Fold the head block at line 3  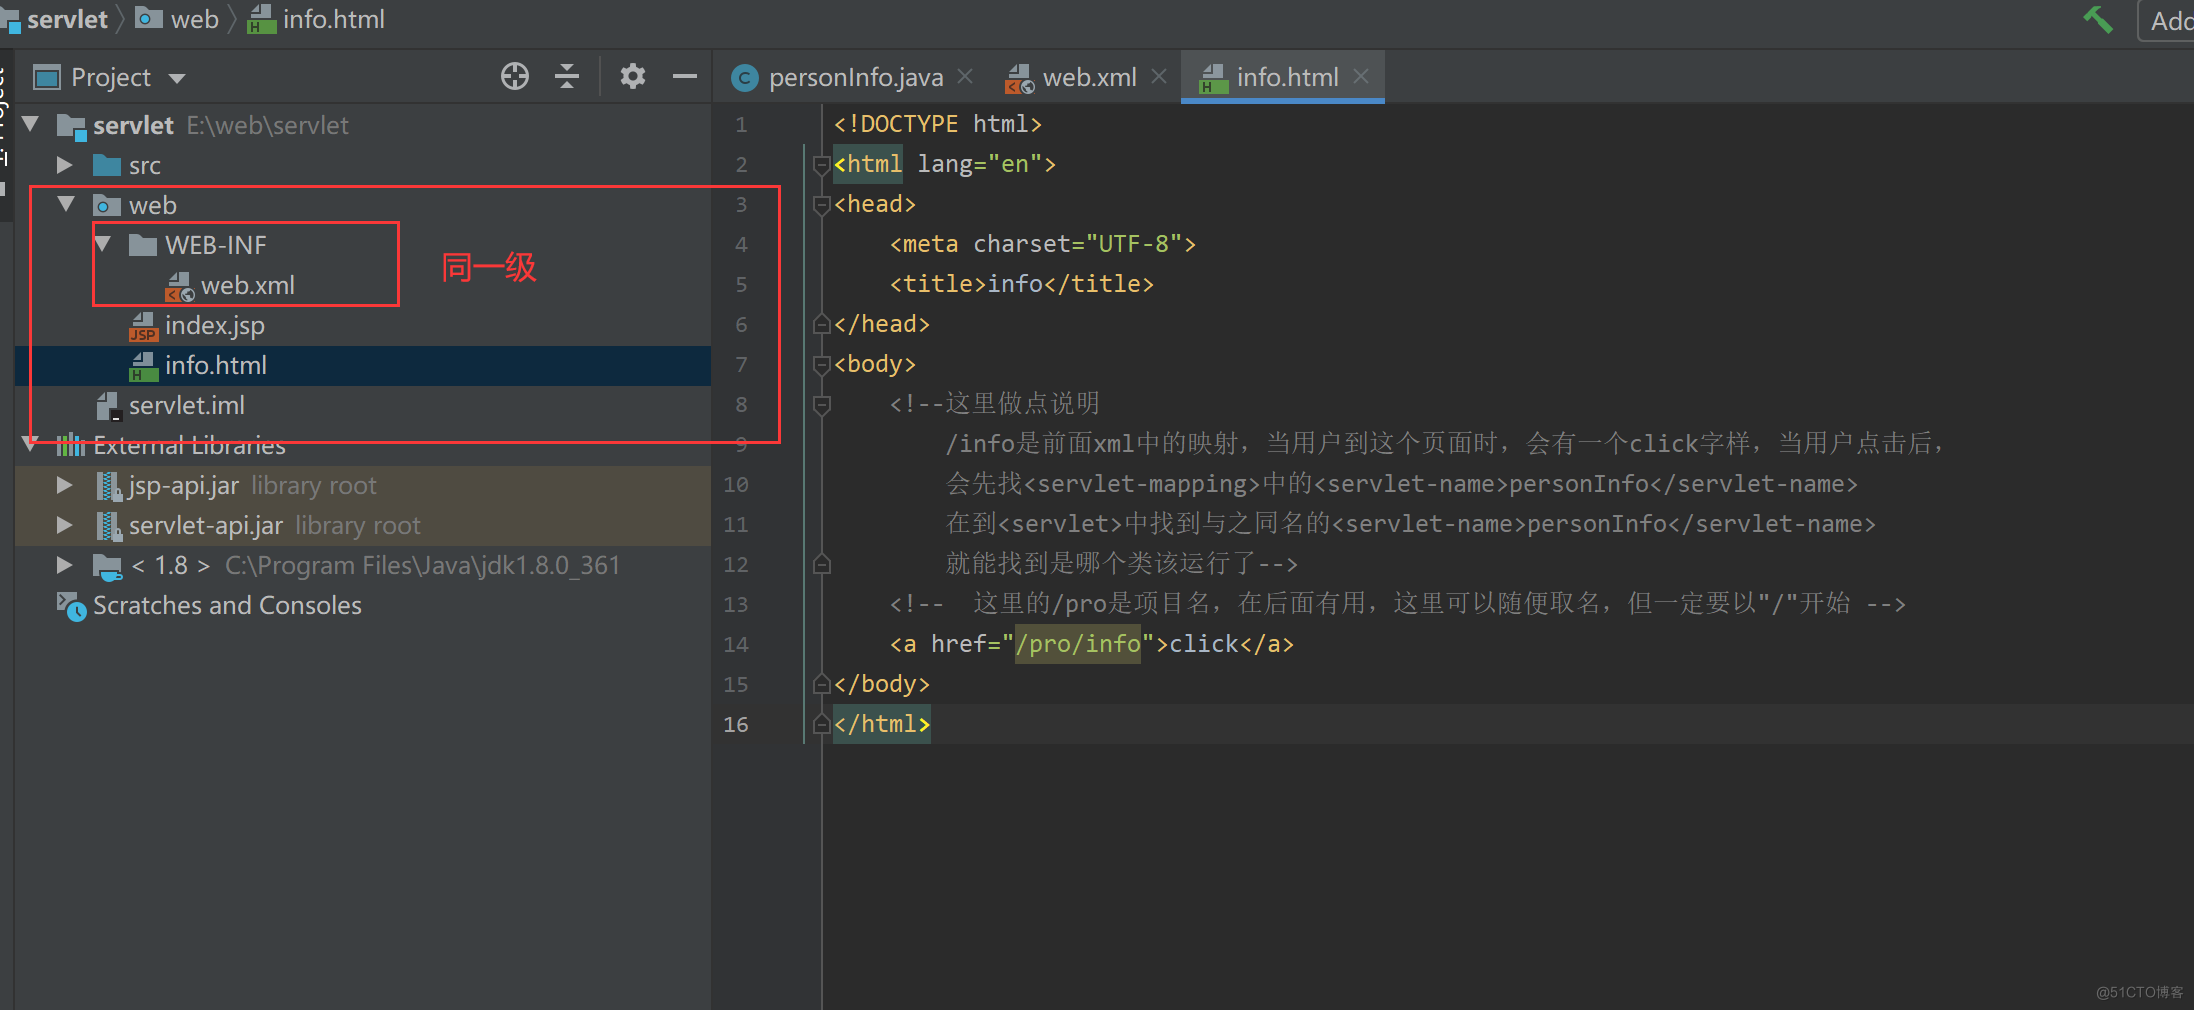tap(822, 204)
